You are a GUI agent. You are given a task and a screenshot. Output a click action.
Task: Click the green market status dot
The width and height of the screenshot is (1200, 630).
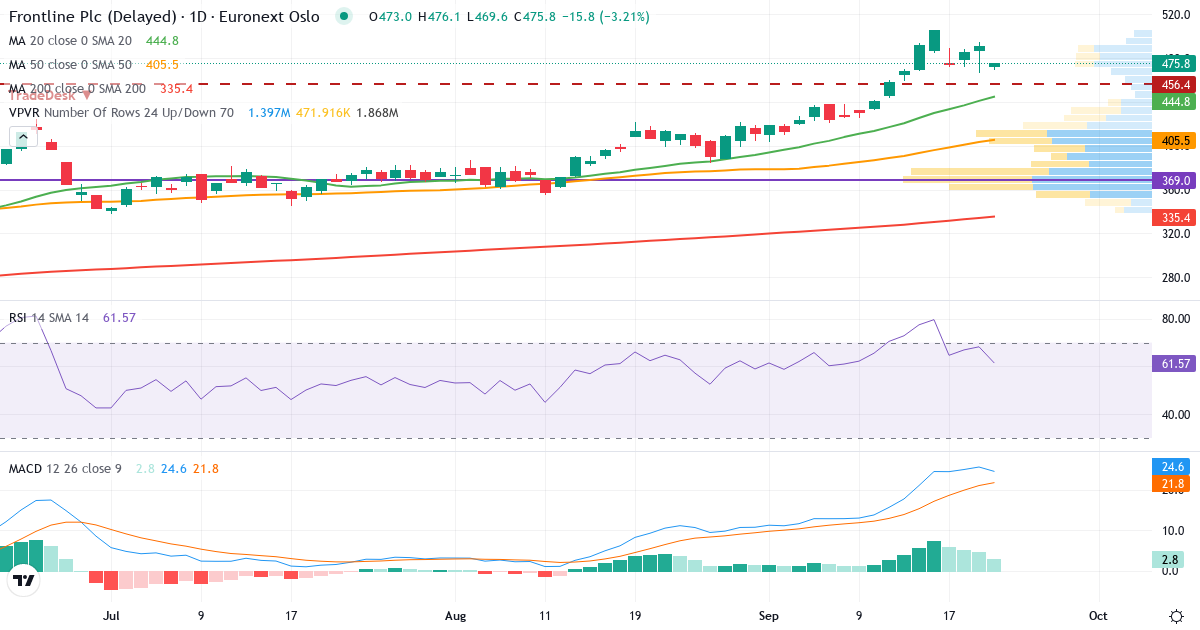point(345,17)
